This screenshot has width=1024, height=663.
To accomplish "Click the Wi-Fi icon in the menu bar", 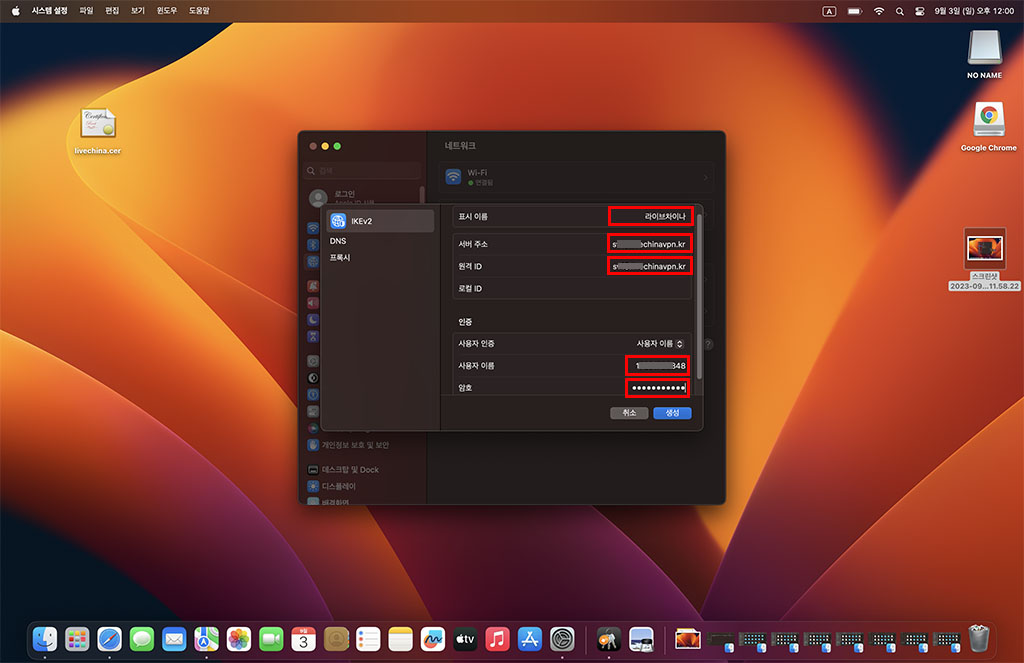I will coord(879,11).
